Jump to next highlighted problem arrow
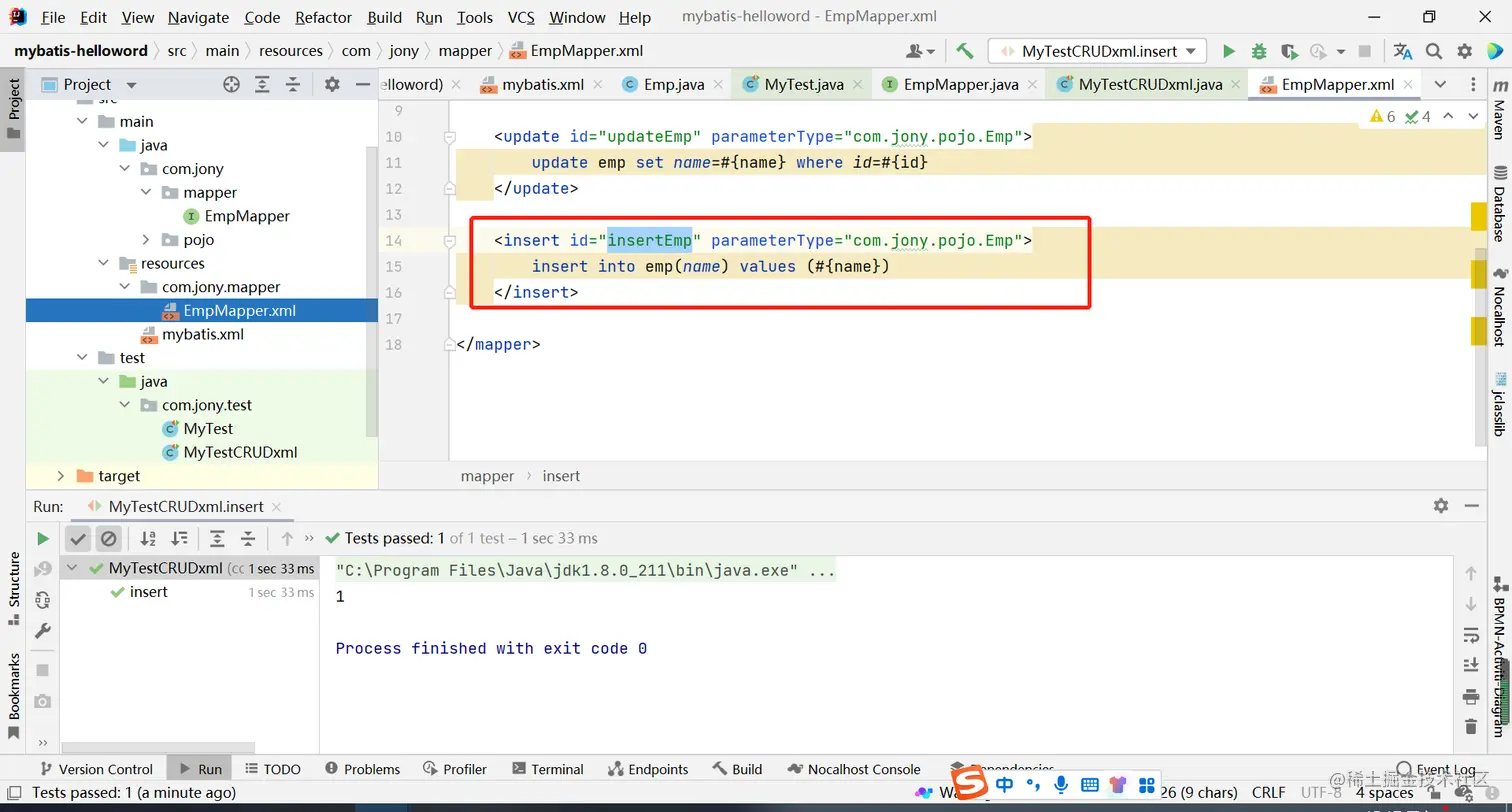This screenshot has width=1512, height=812. tap(1473, 117)
